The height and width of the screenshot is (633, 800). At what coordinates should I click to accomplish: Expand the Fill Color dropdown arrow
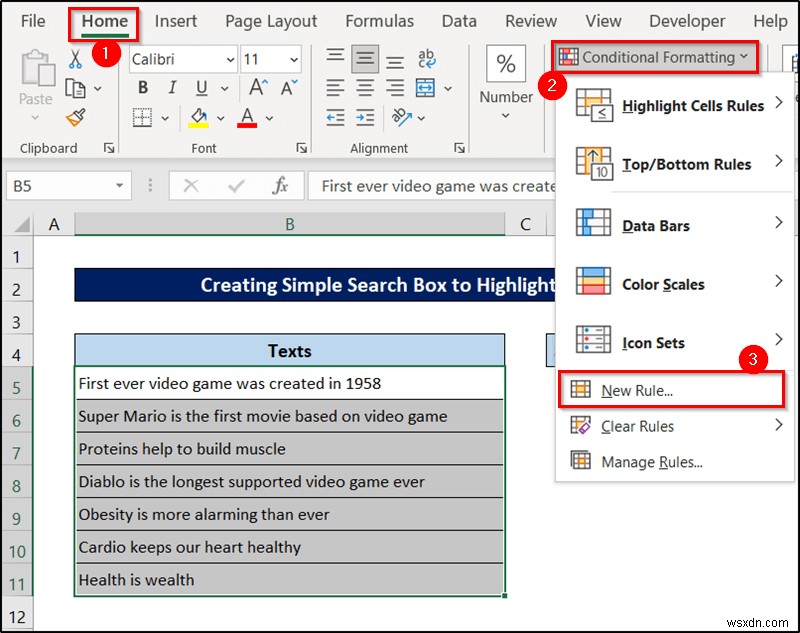pyautogui.click(x=221, y=117)
